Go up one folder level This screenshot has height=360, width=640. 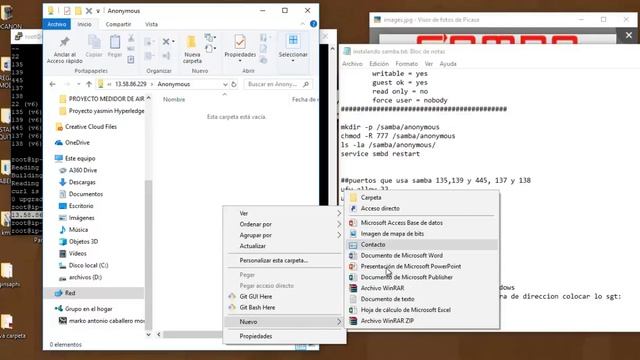click(x=89, y=84)
